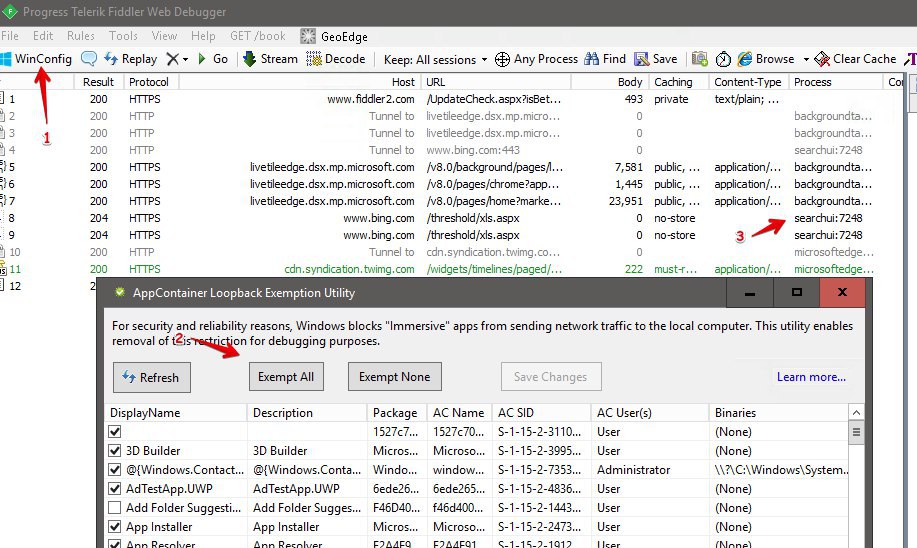917x548 pixels.
Task: Click the Any Process target icon
Action: pyautogui.click(x=502, y=59)
